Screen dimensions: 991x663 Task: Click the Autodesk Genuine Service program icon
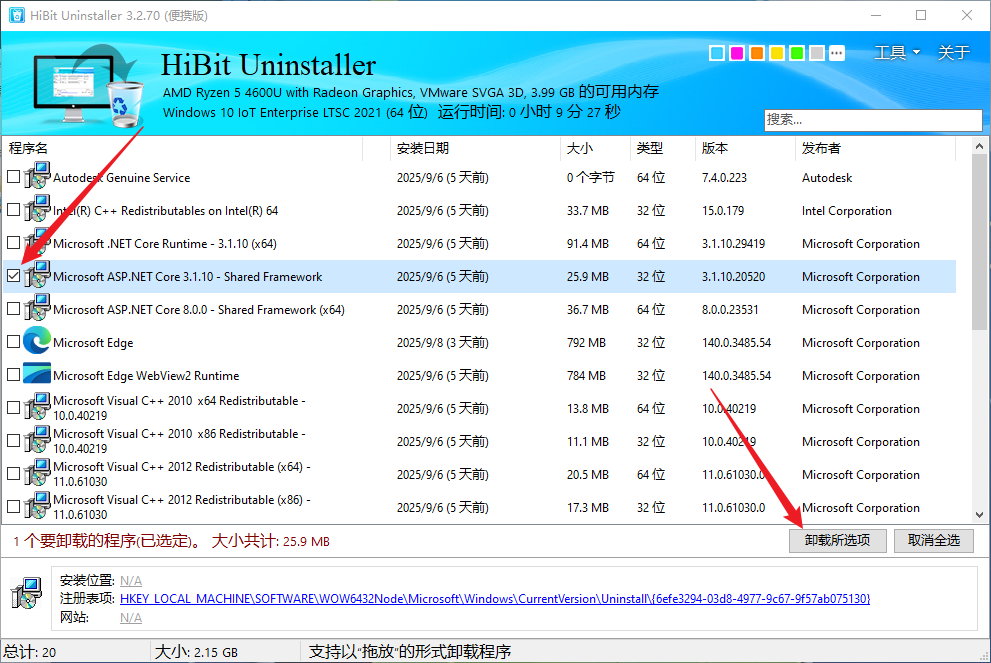[37, 176]
